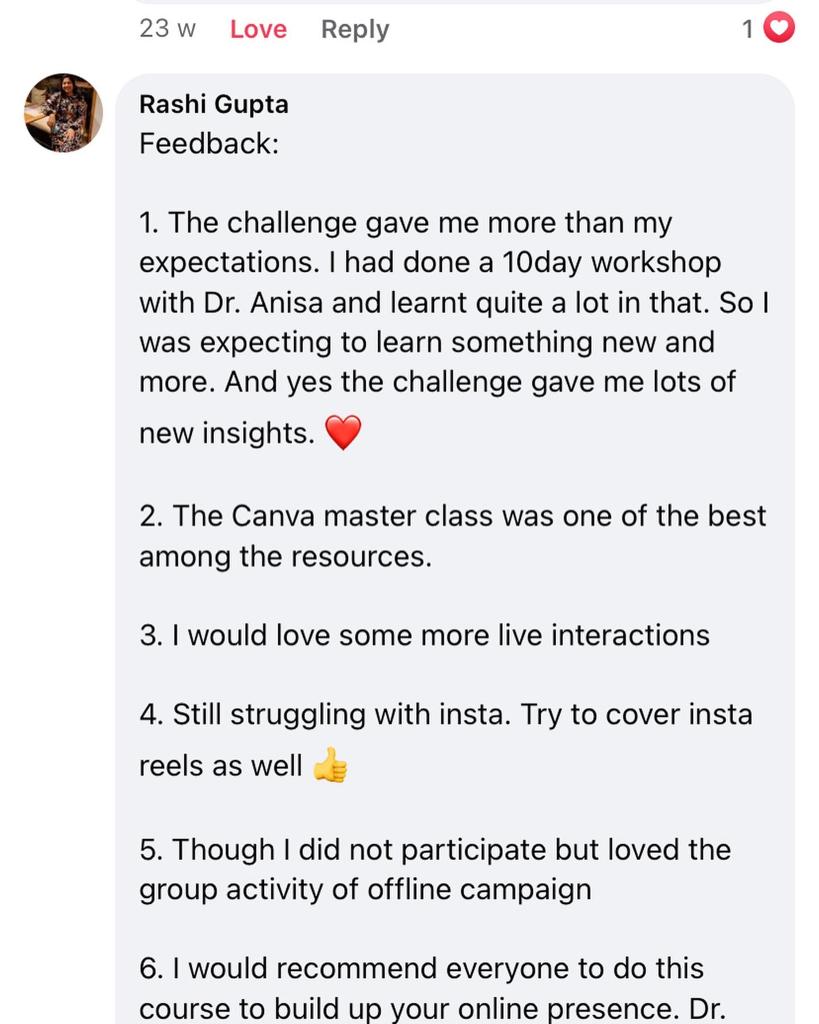Click the thumbs-up emoji after reels as well
The image size is (819, 1024).
330,767
